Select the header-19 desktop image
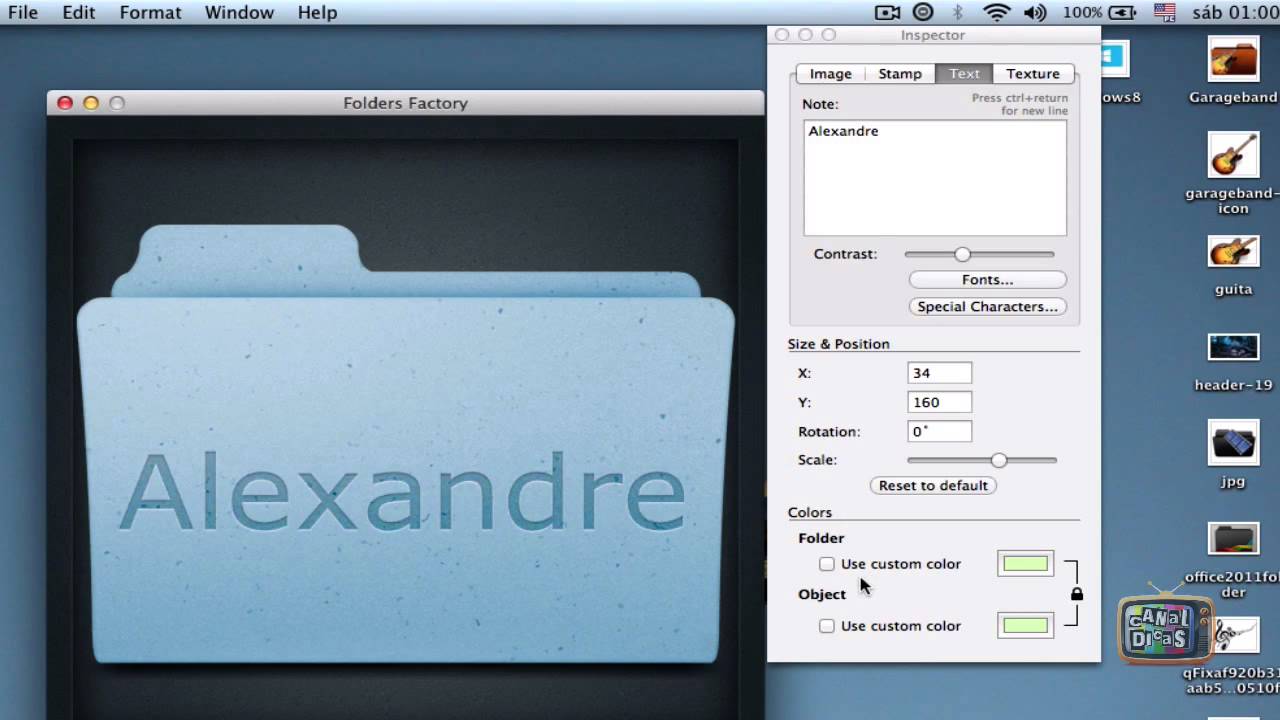The height and width of the screenshot is (720, 1280). click(x=1233, y=347)
